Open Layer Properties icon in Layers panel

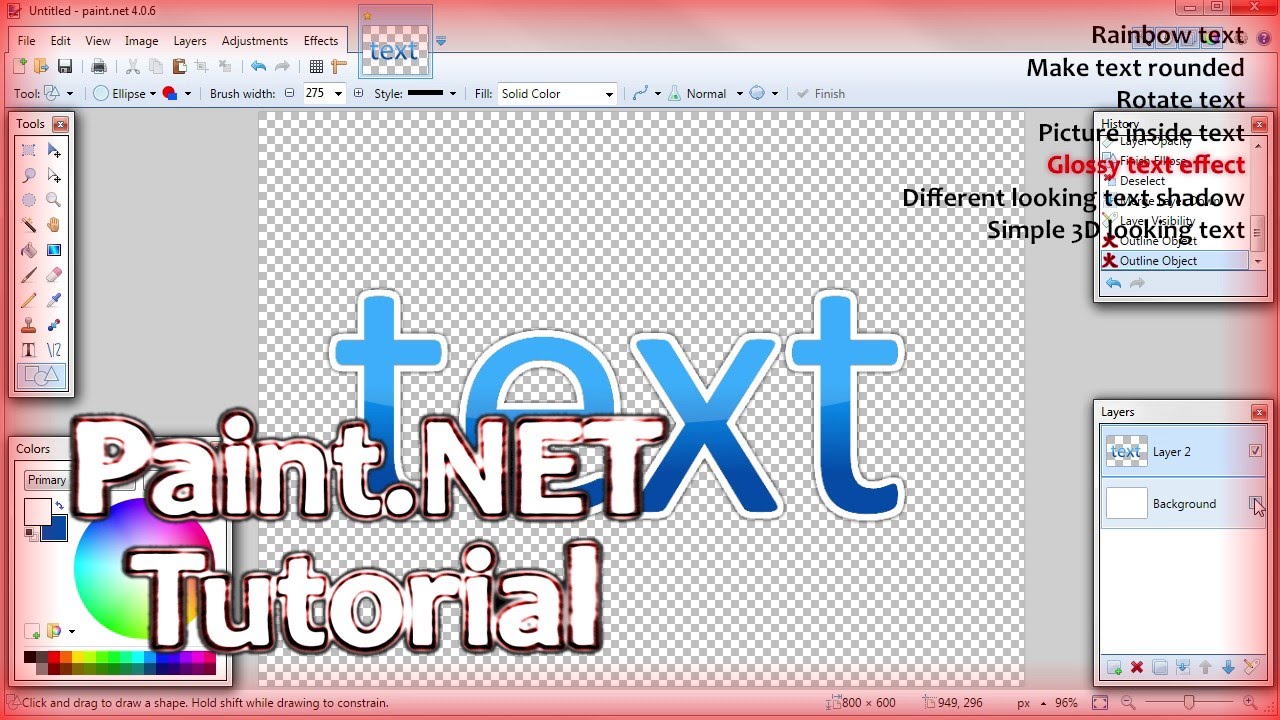[x=1251, y=667]
